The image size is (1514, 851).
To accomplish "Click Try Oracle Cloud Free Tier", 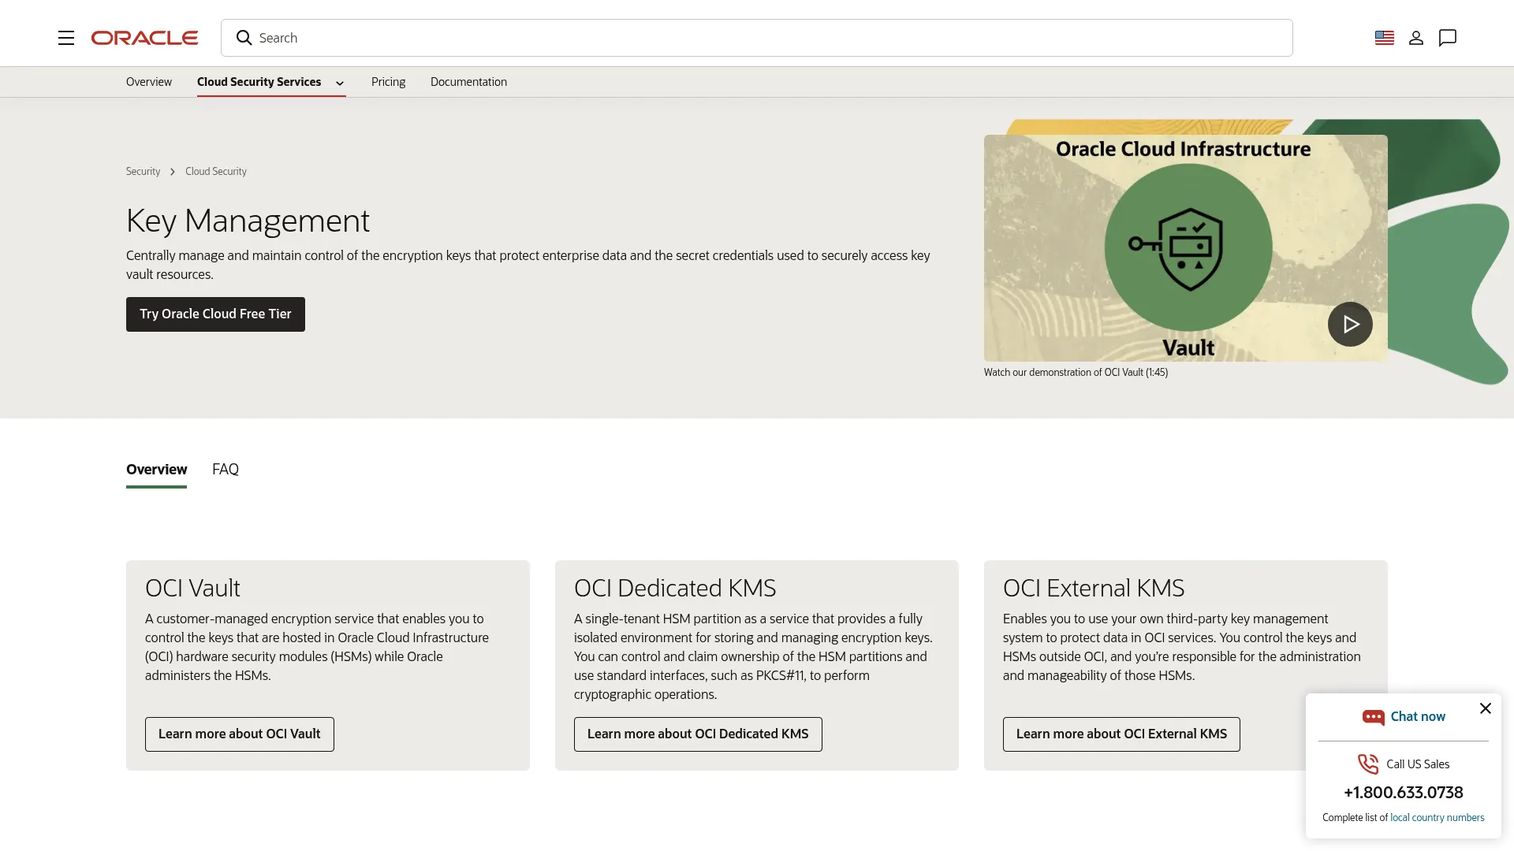I will (x=215, y=314).
